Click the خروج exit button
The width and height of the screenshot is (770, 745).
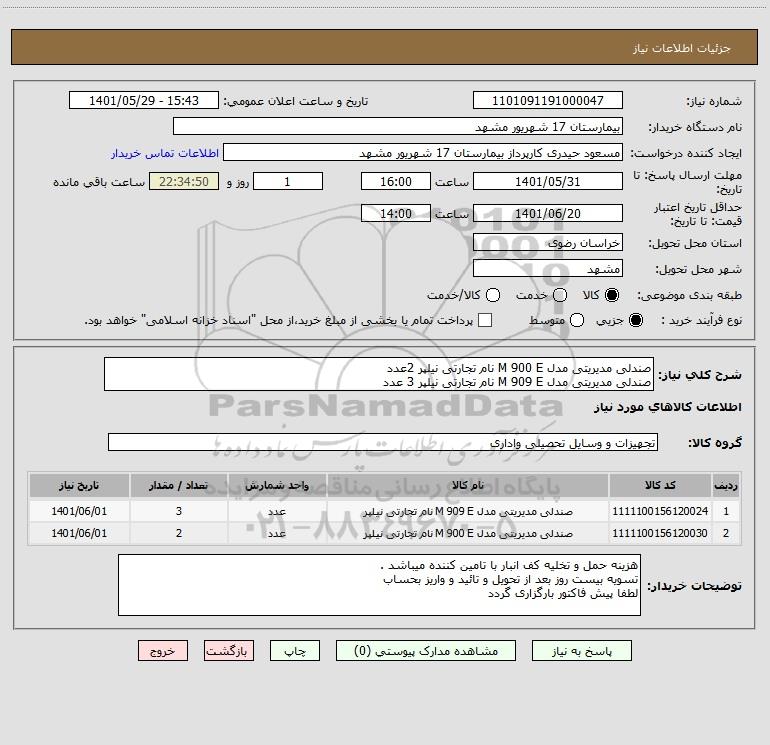(163, 651)
